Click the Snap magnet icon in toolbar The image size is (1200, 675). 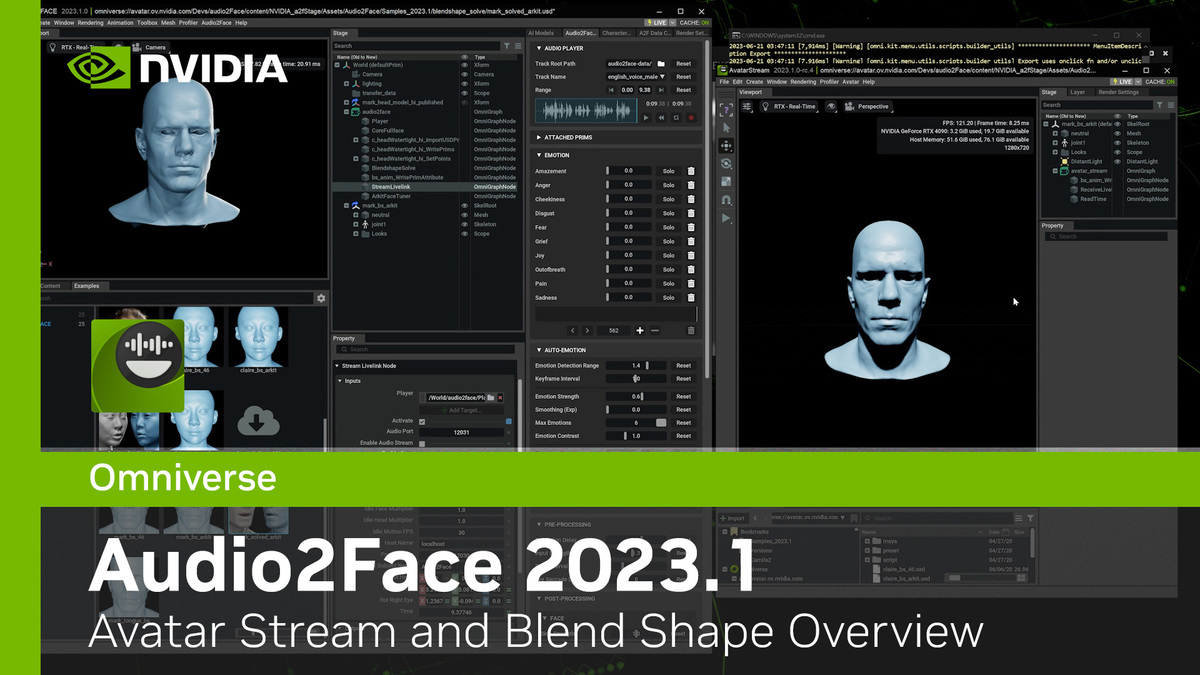[727, 200]
